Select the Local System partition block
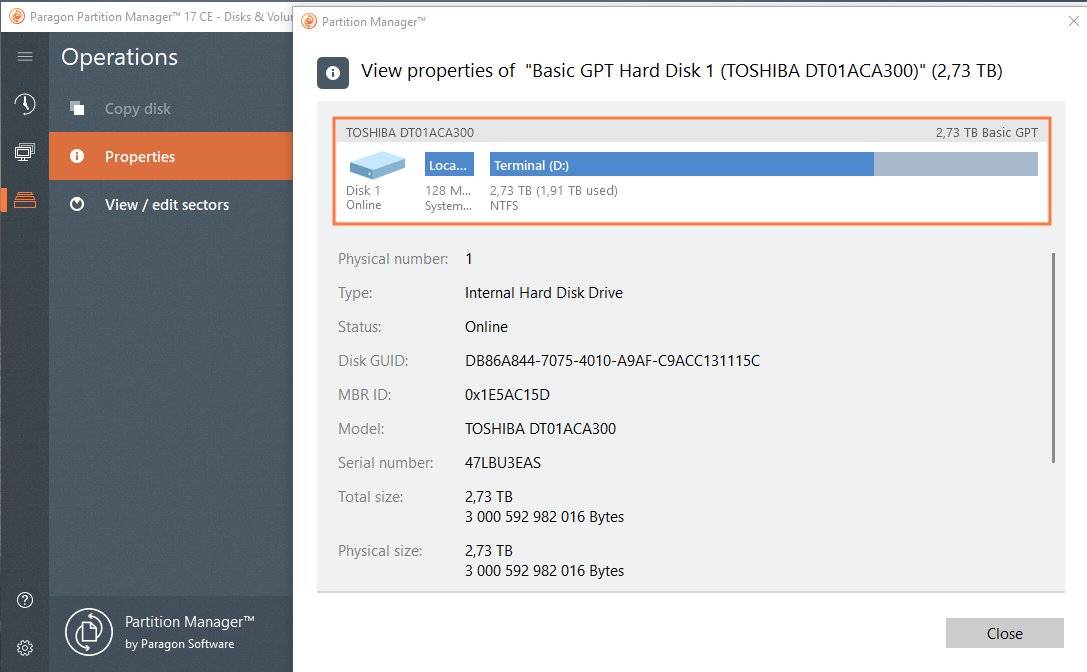Screen dimensions: 1087x672 pyautogui.click(x=449, y=164)
